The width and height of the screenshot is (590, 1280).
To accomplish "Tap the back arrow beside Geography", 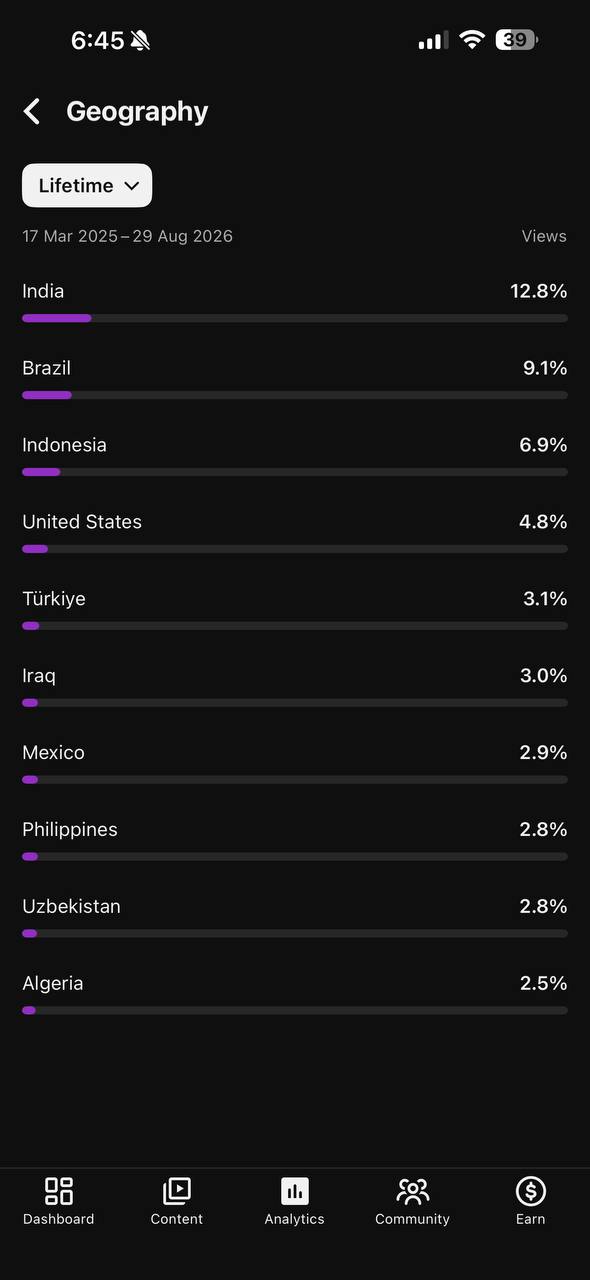I will [32, 111].
